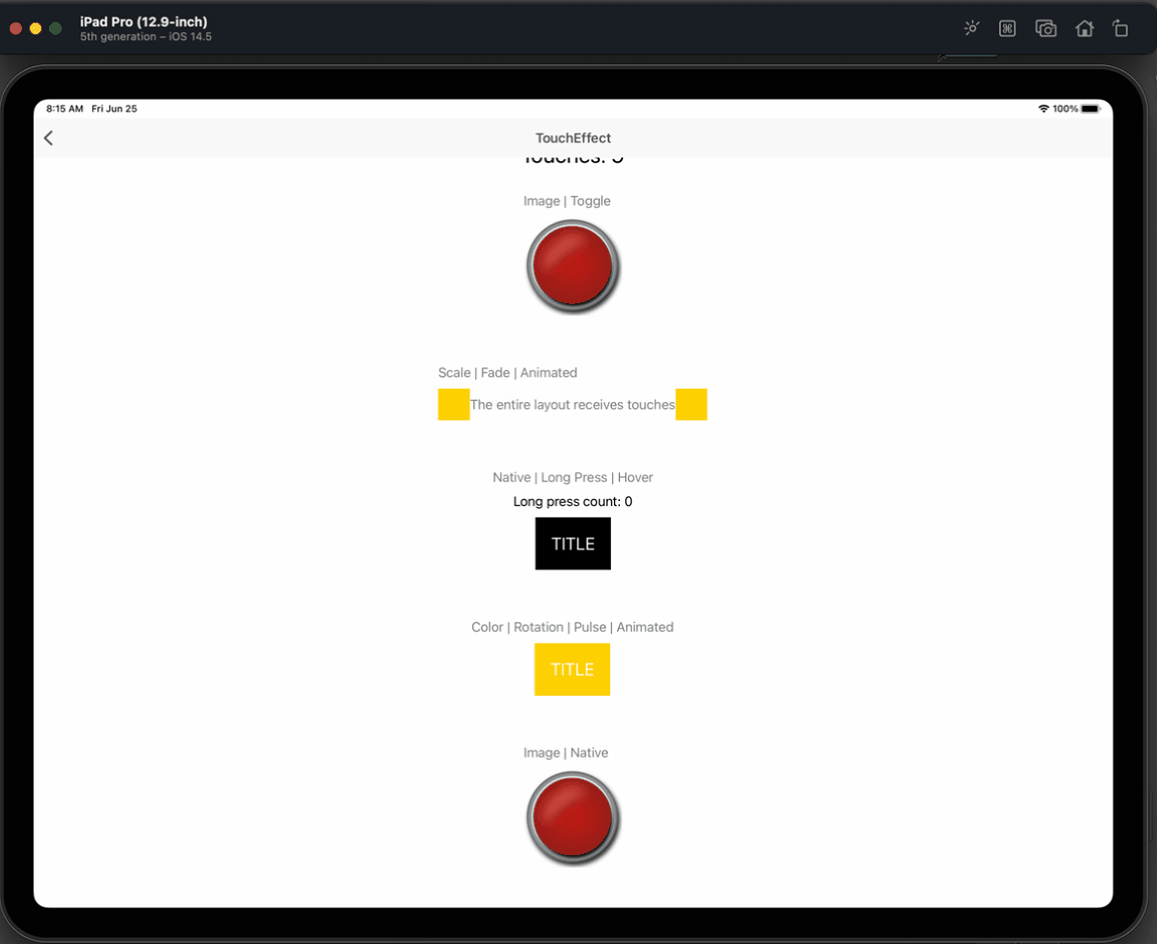1157x944 pixels.
Task: Click the right yellow square marker
Action: coord(691,404)
